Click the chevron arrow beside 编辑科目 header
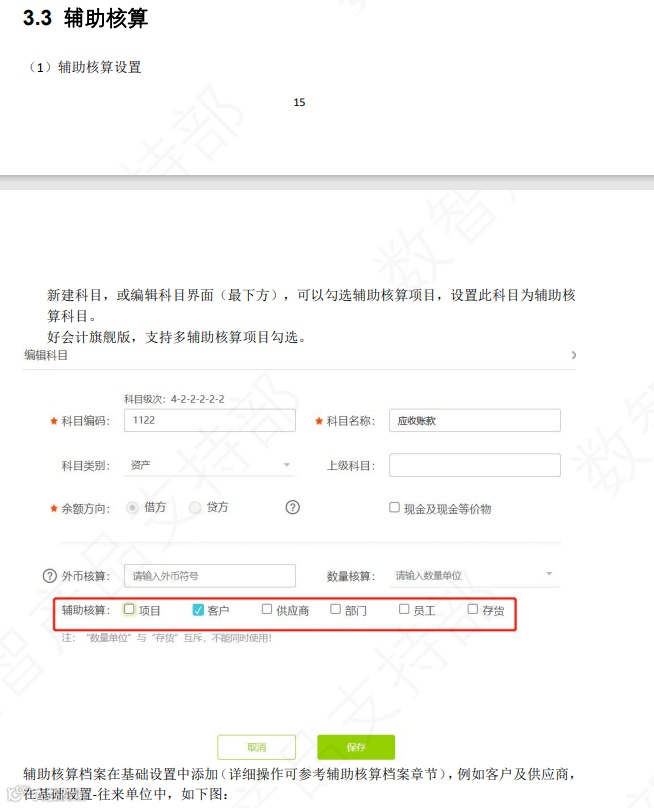 [574, 355]
